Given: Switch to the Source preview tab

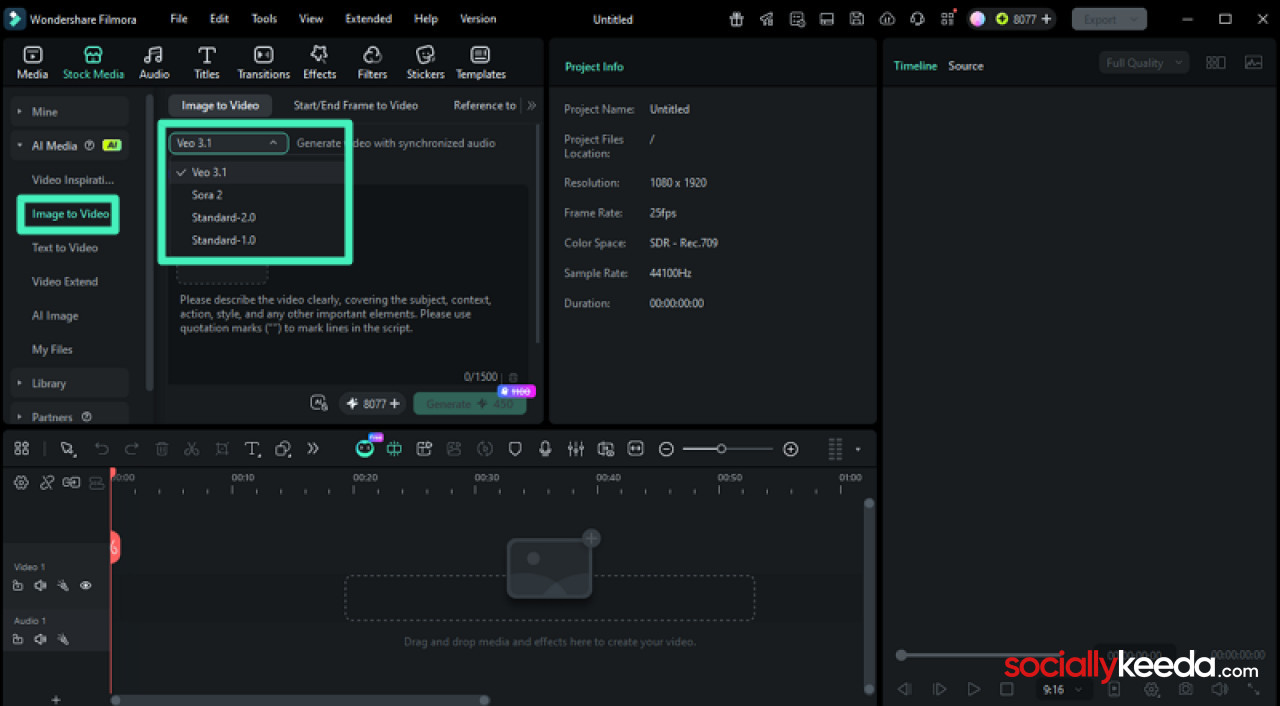Looking at the screenshot, I should tap(965, 66).
